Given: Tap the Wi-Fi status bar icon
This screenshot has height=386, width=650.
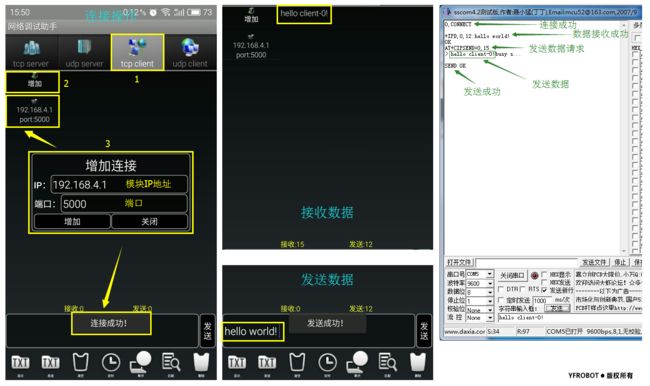Looking at the screenshot, I should [x=166, y=12].
